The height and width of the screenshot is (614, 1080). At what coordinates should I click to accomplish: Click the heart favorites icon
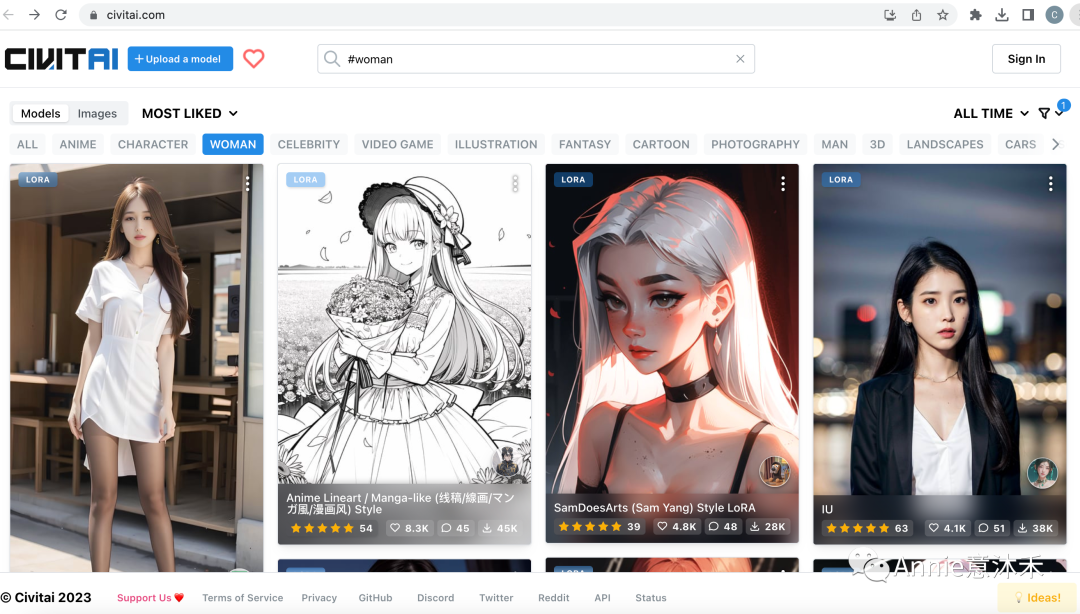(x=253, y=59)
